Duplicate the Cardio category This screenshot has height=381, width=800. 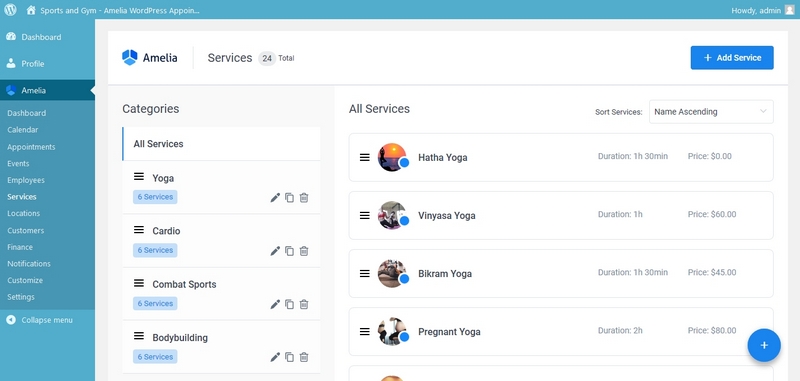click(289, 251)
